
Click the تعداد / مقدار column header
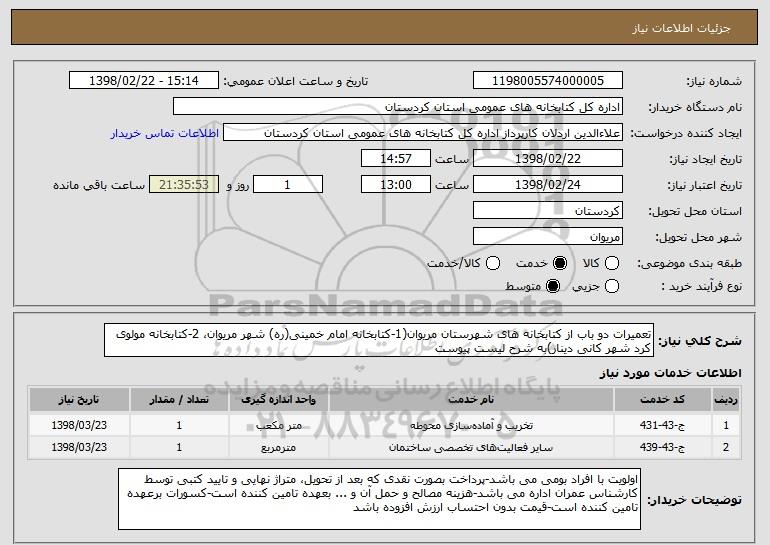pos(179,400)
